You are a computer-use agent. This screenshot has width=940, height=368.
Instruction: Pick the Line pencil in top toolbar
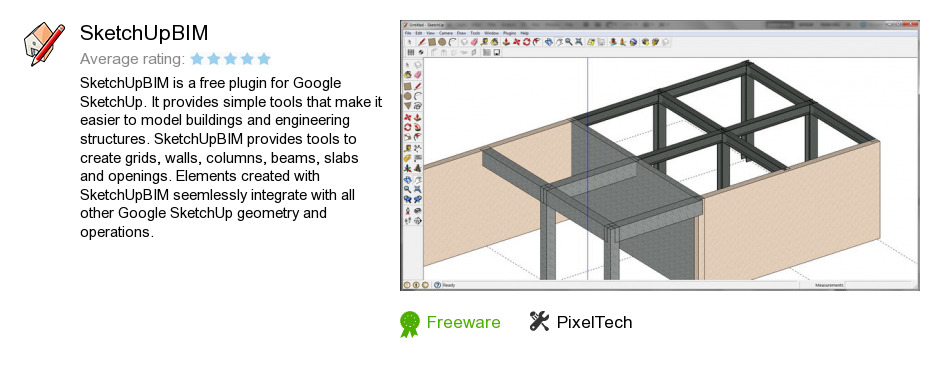[422, 42]
